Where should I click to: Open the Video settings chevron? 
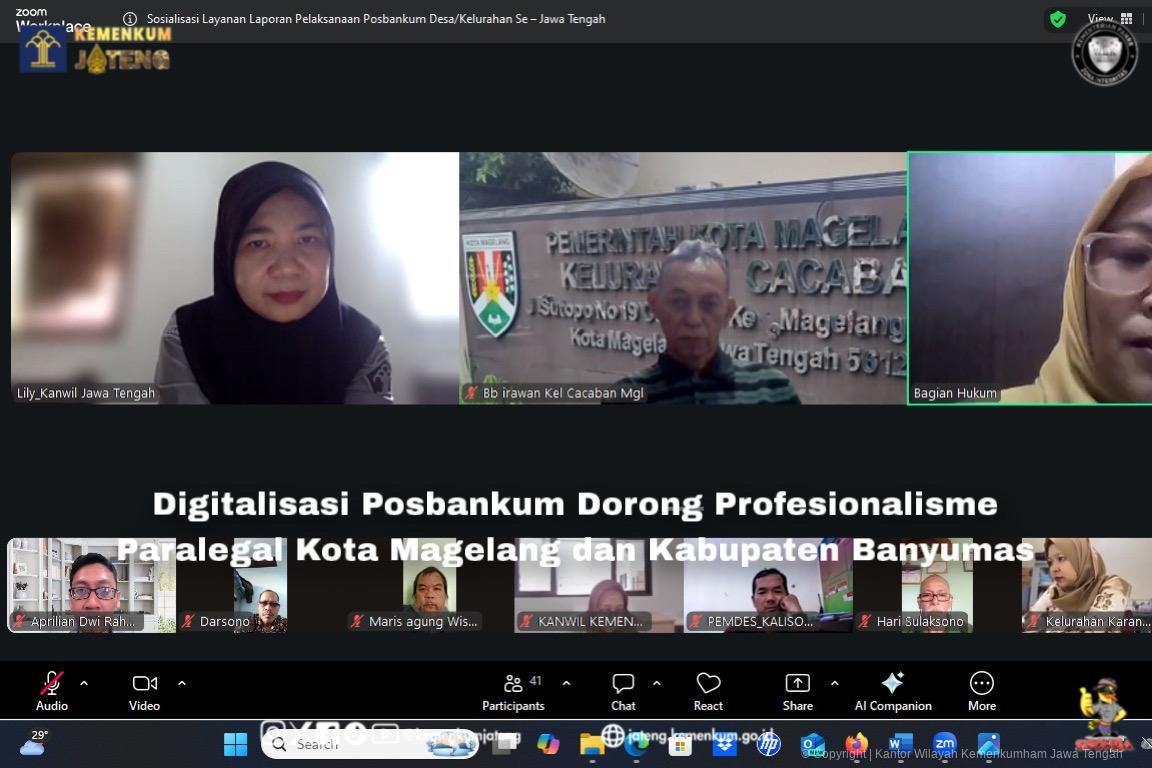pyautogui.click(x=181, y=683)
